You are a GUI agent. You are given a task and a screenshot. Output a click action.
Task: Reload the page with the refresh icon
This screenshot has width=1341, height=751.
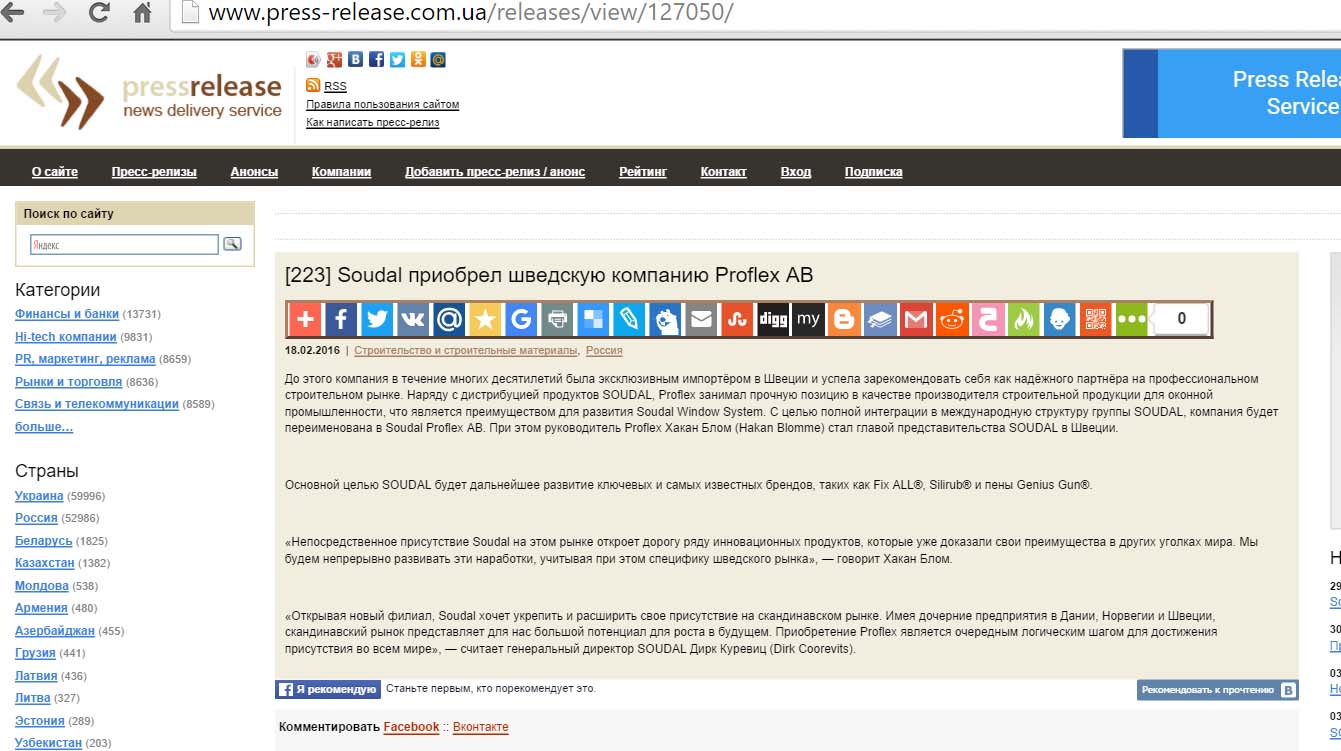(x=98, y=13)
